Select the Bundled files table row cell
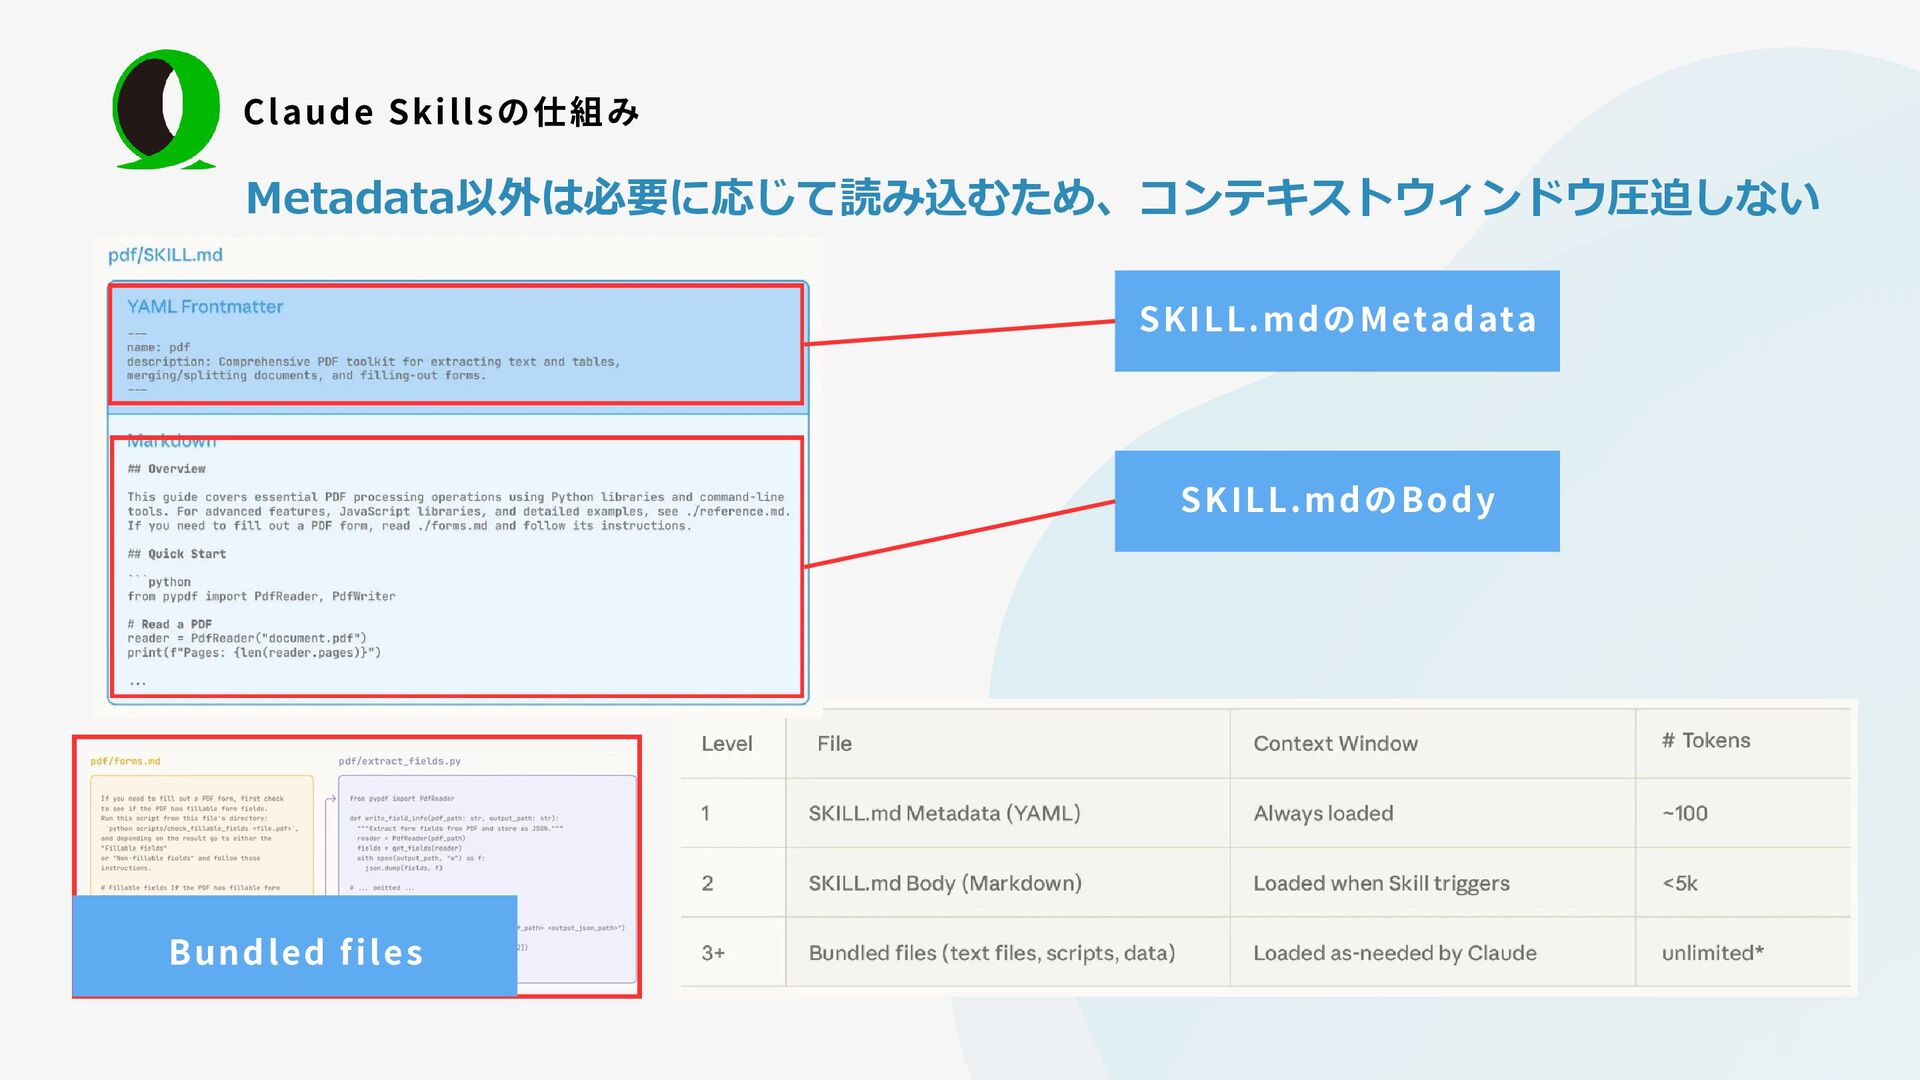This screenshot has width=1920, height=1080. (991, 954)
